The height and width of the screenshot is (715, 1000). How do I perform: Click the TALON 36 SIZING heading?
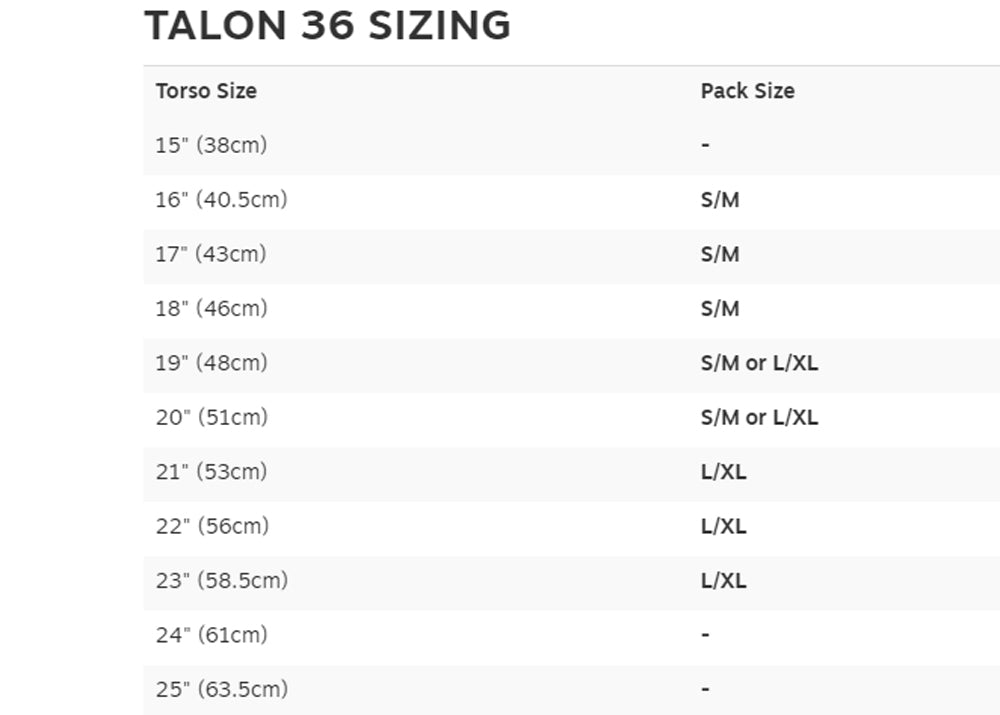pyautogui.click(x=327, y=25)
